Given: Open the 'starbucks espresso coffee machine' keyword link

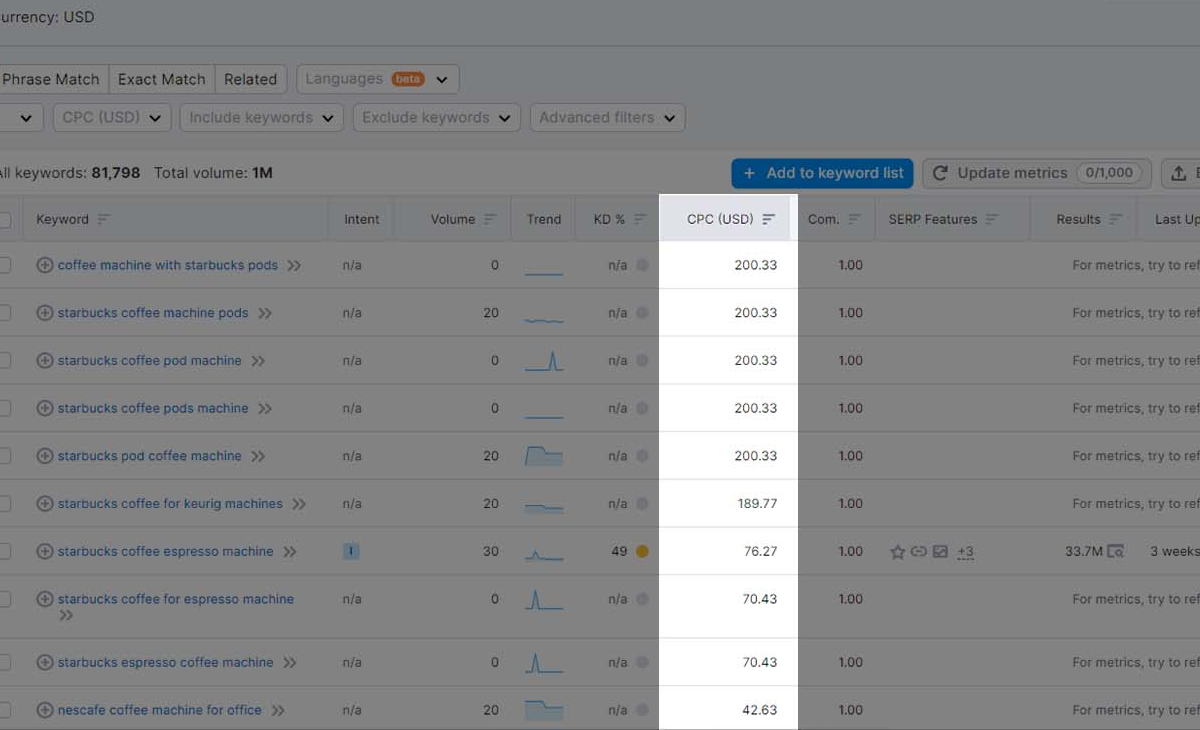Looking at the screenshot, I should pos(166,662).
